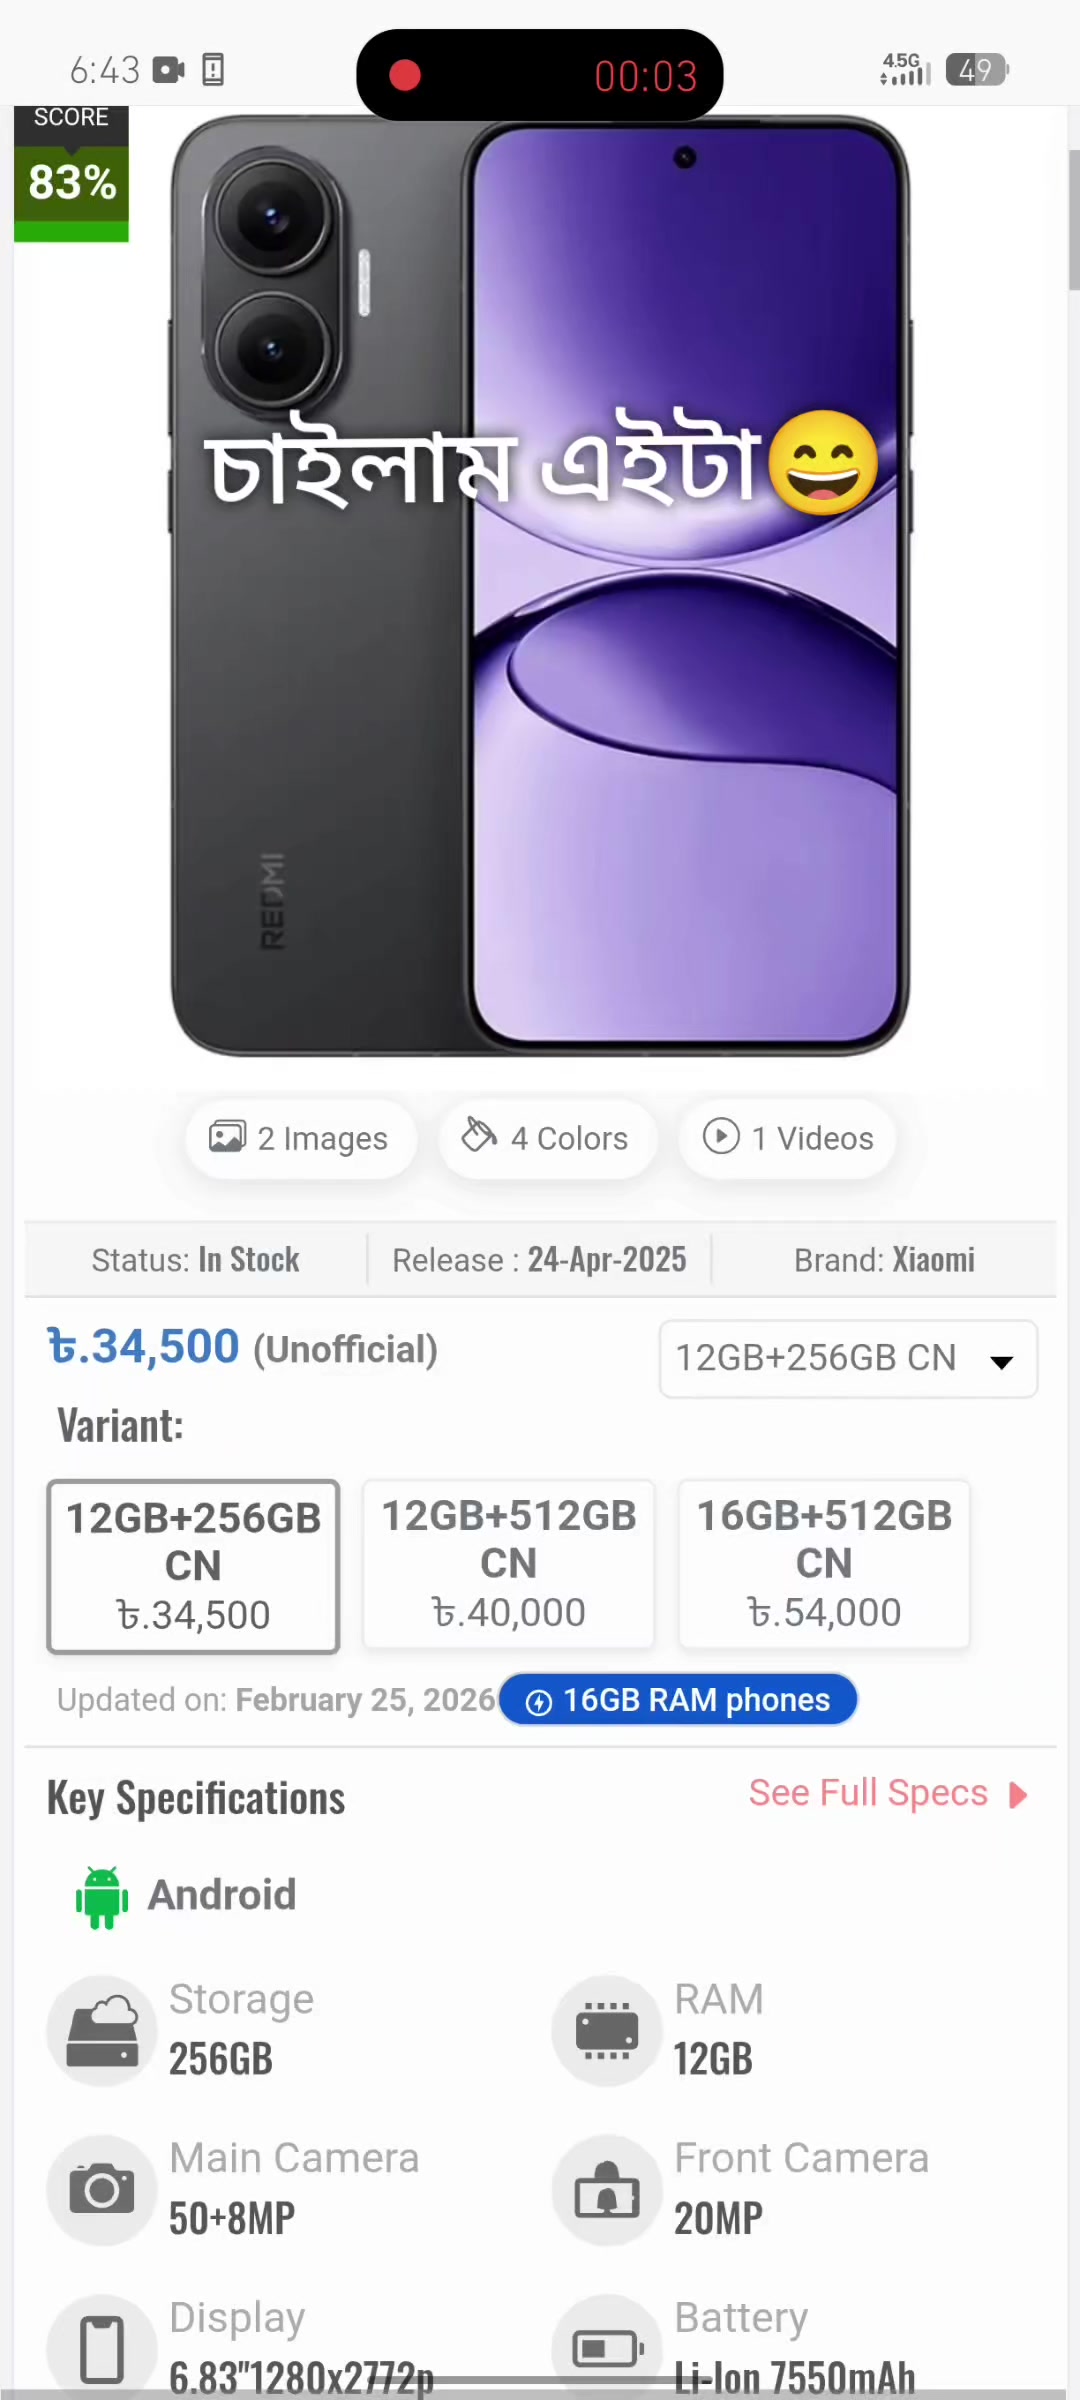This screenshot has height=2400, width=1080.
Task: Select the 12GB+256GB CN variant card
Action: point(193,1566)
